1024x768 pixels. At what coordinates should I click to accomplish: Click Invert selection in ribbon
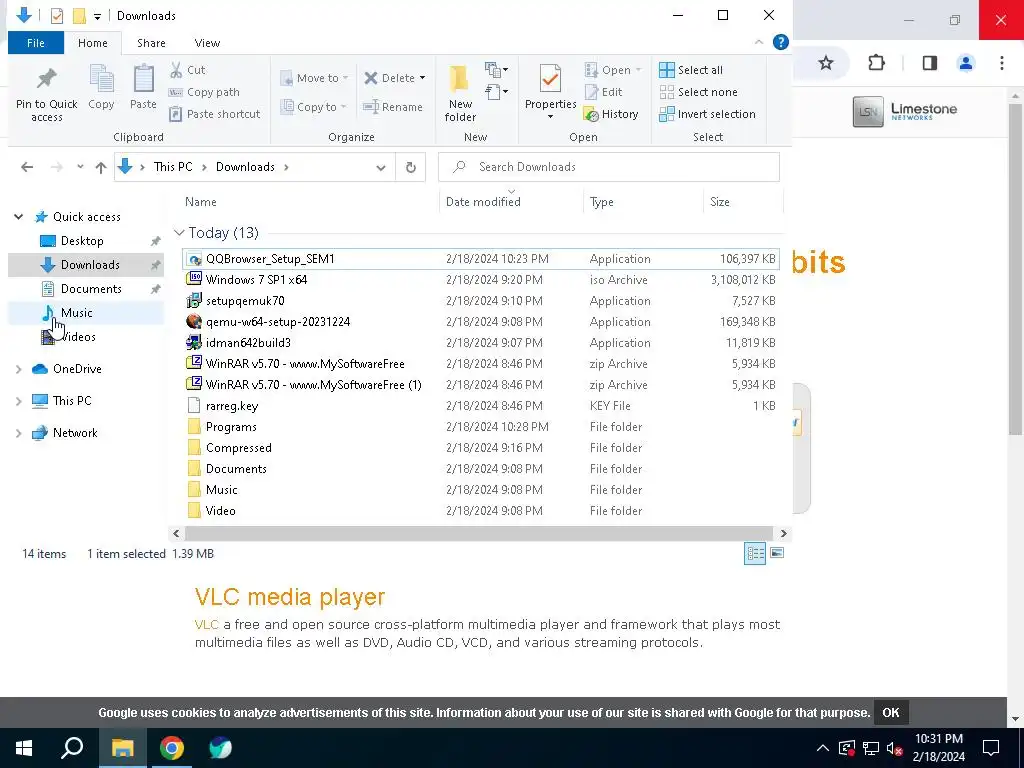[x=707, y=114]
